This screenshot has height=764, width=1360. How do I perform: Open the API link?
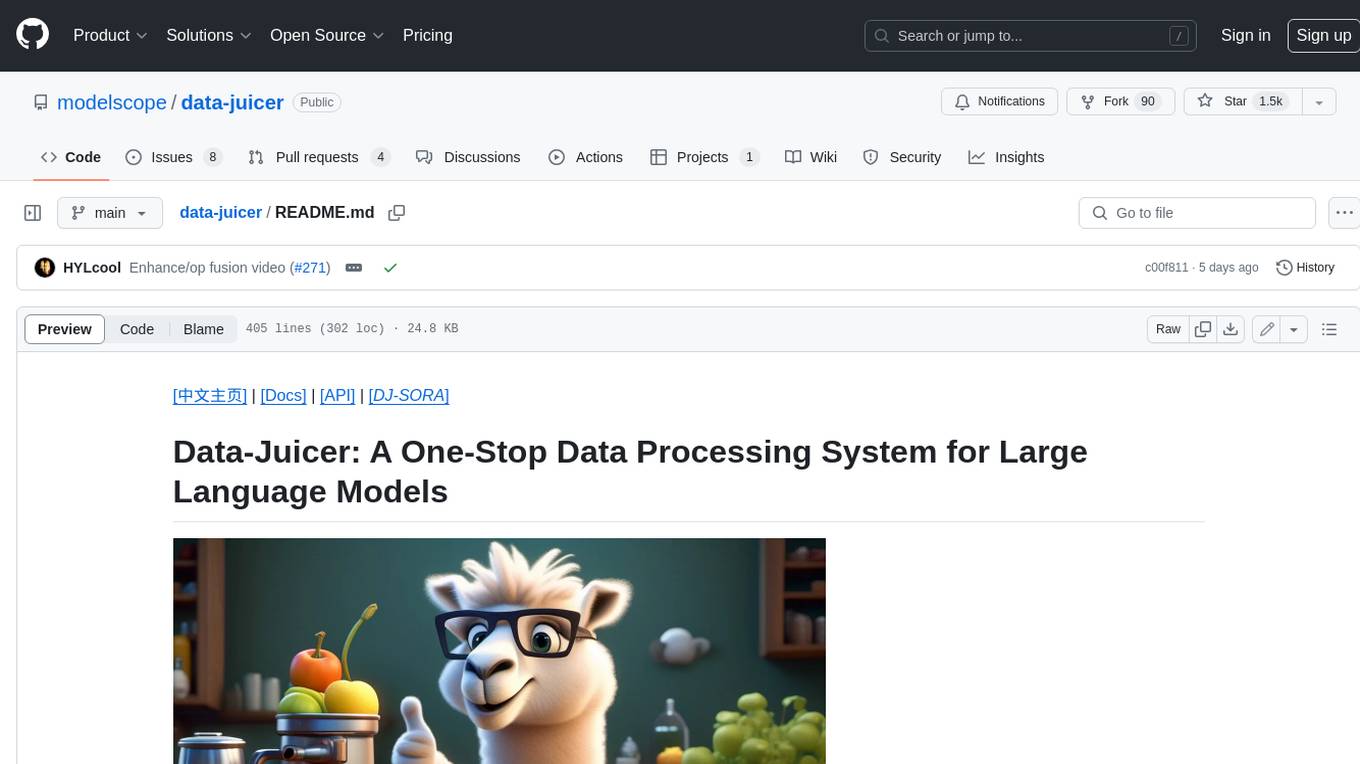[338, 395]
